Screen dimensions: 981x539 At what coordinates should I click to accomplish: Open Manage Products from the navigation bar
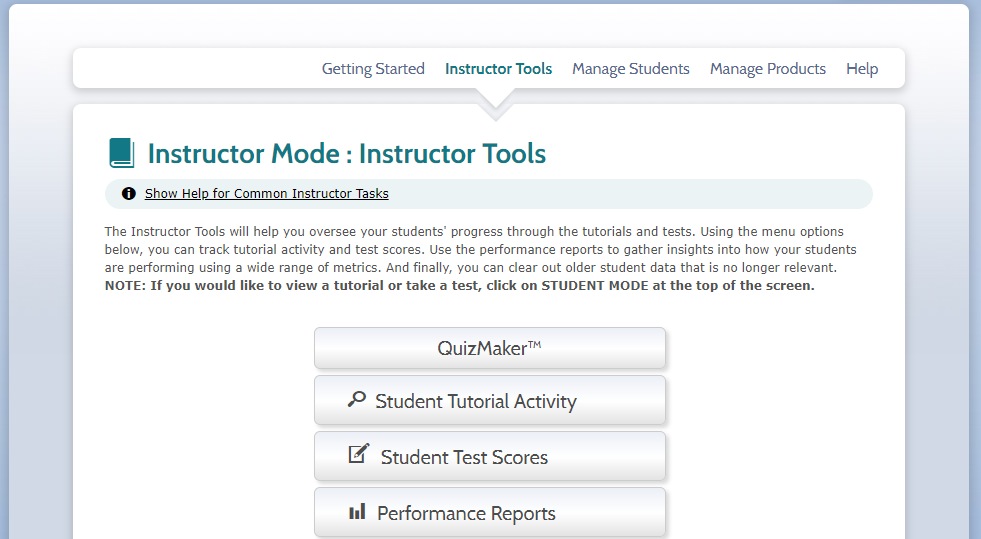[x=767, y=69]
